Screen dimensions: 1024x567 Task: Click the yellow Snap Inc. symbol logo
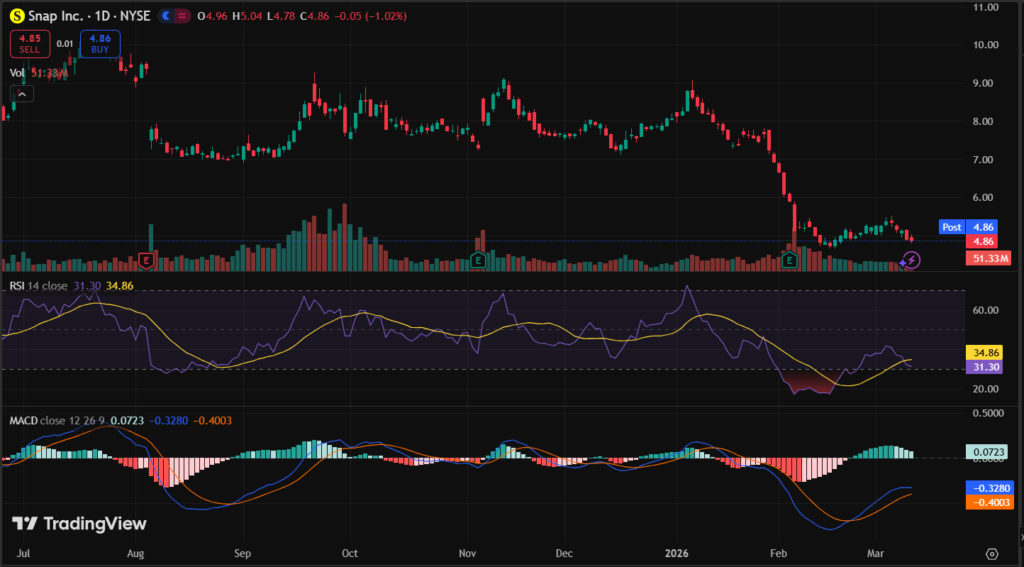pyautogui.click(x=17, y=16)
